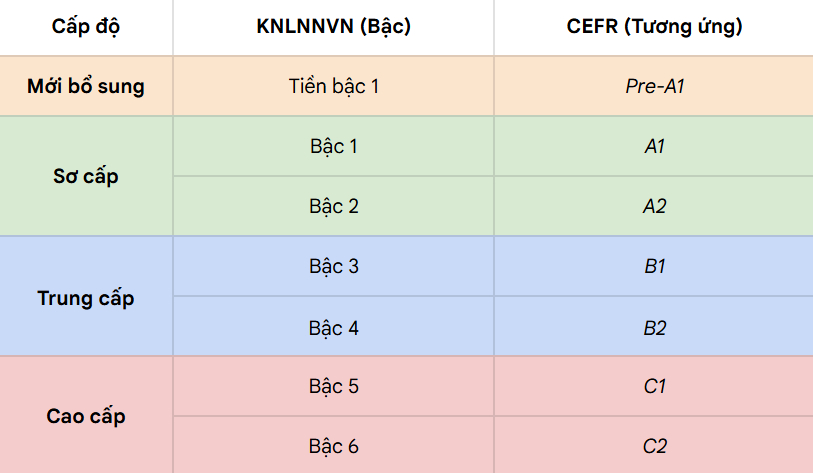Viewport: 813px width, 473px height.
Task: Click the "Sơ cấp" merged cell
Action: (x=86, y=177)
